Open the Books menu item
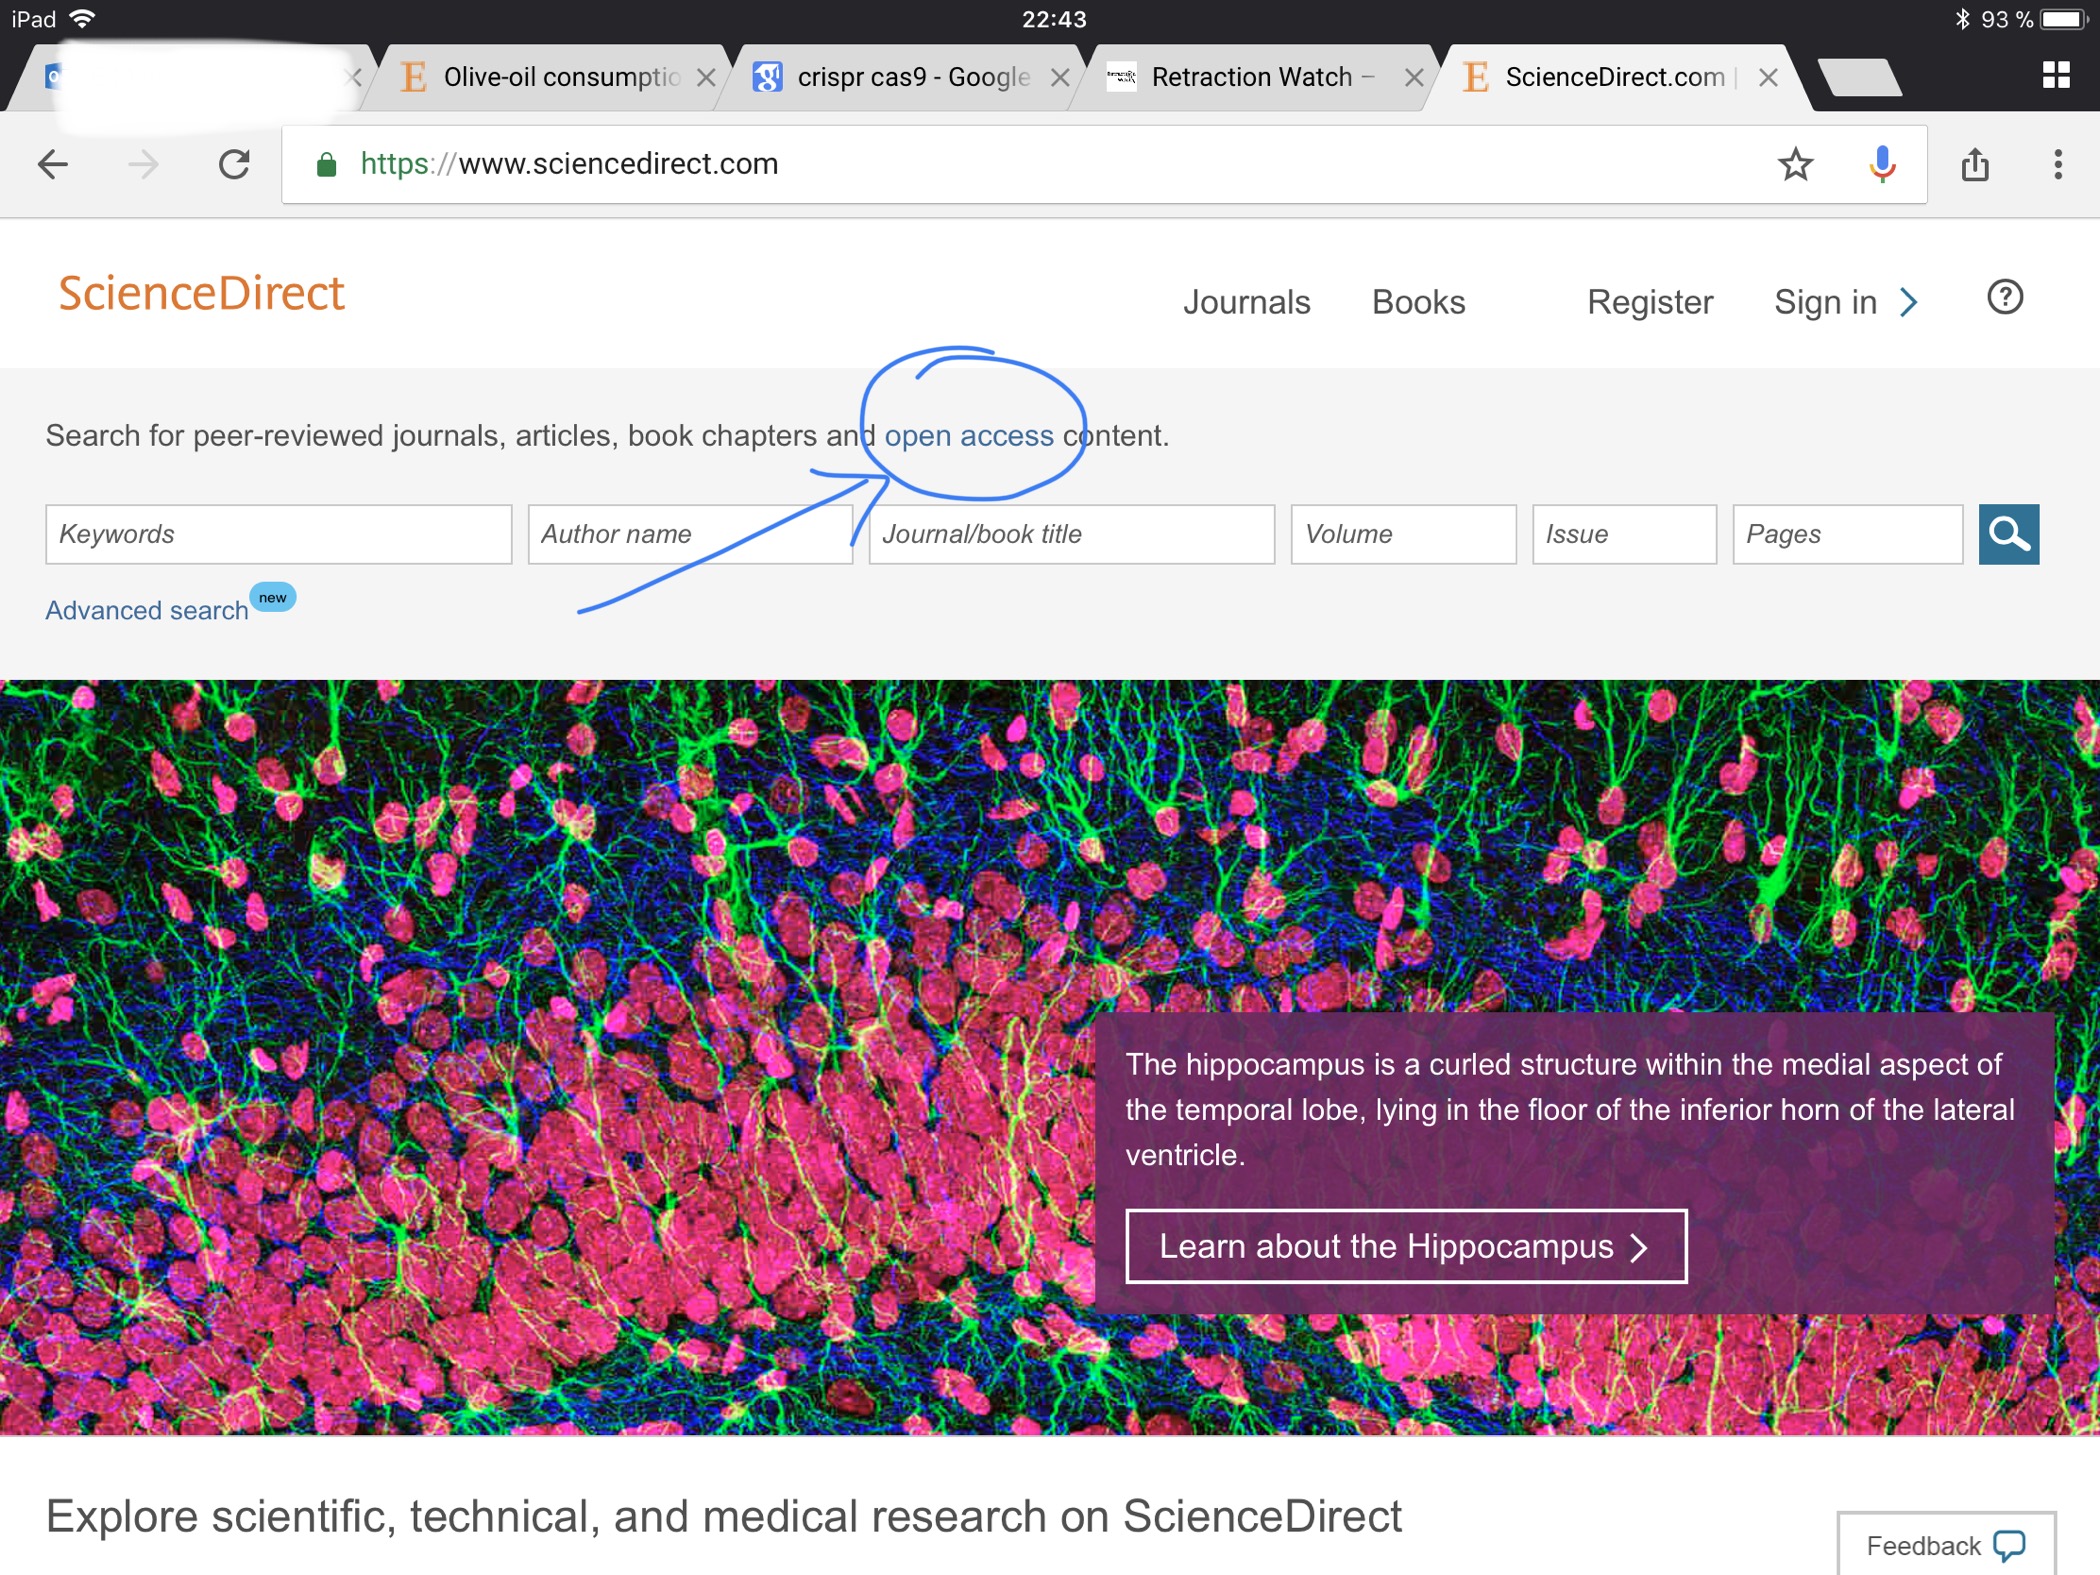 pyautogui.click(x=1418, y=302)
